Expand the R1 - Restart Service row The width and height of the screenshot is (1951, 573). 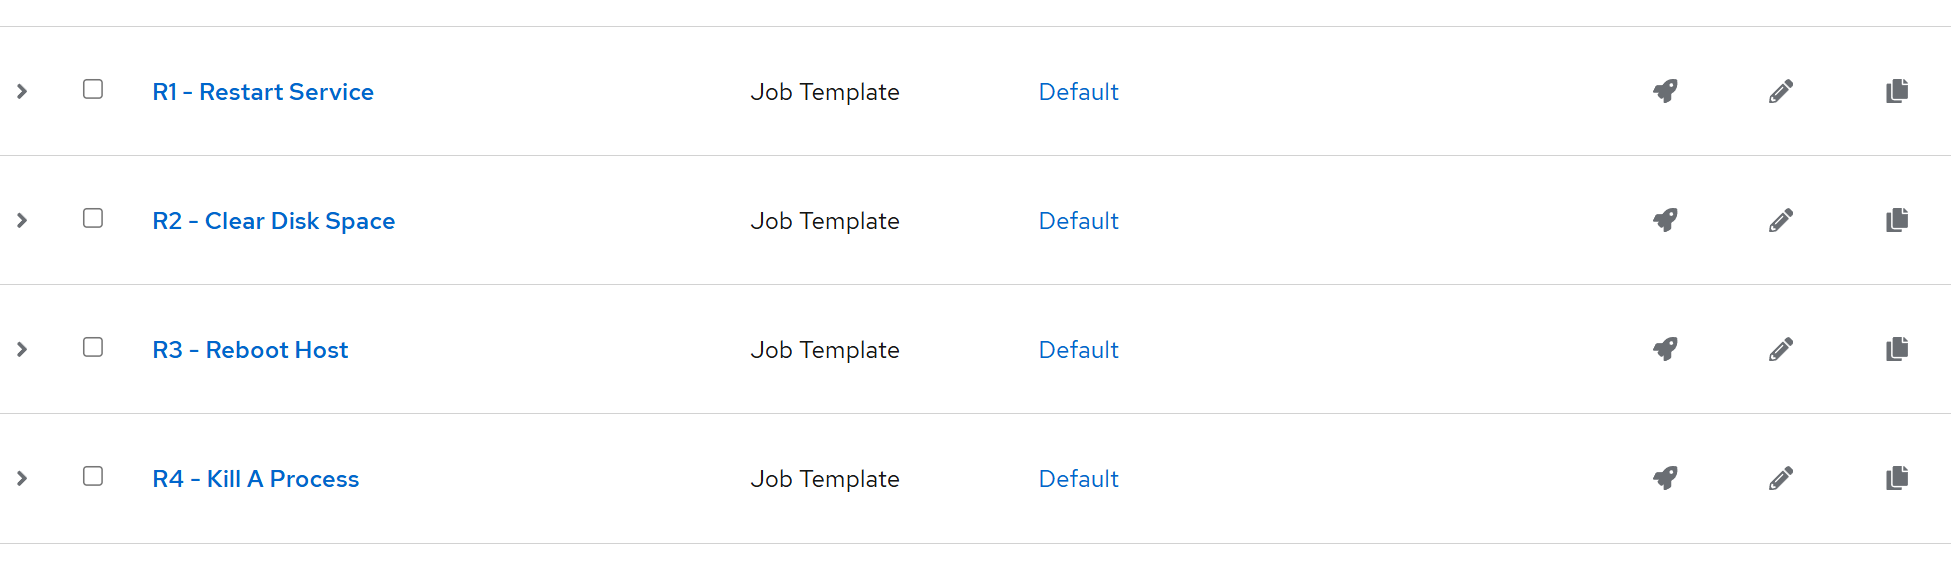tap(22, 91)
